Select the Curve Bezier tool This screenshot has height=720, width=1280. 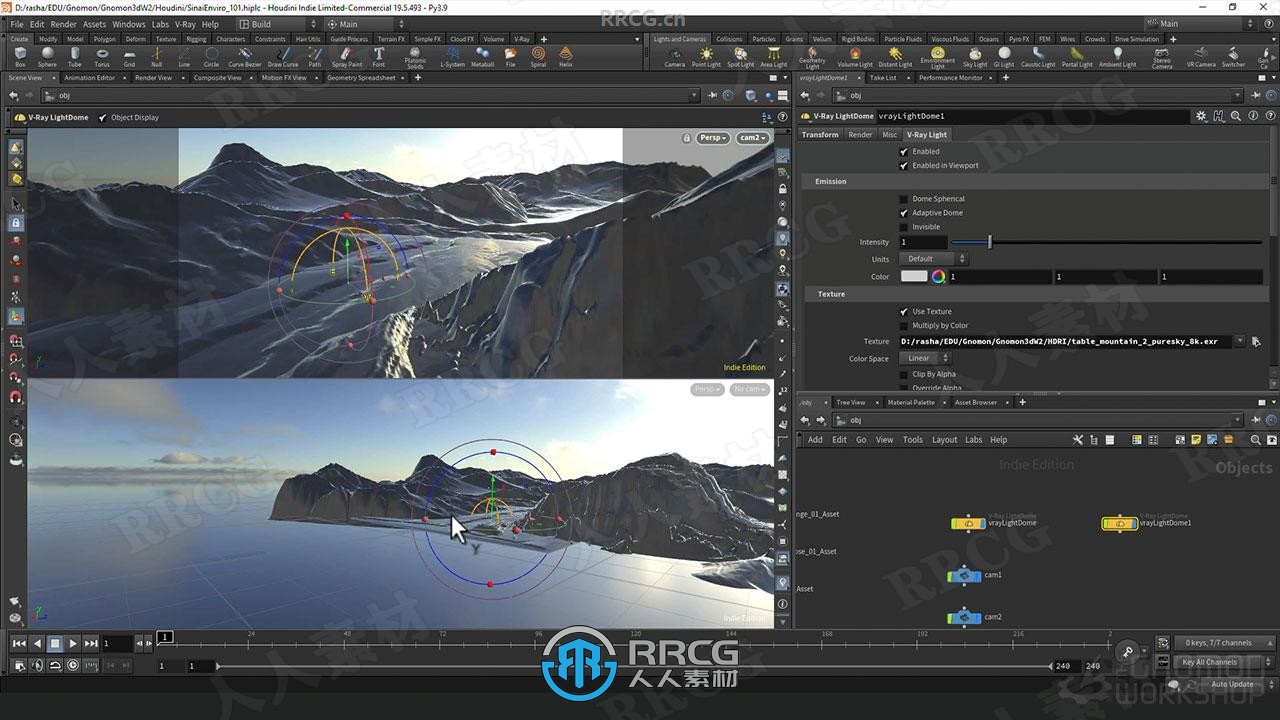click(x=244, y=57)
